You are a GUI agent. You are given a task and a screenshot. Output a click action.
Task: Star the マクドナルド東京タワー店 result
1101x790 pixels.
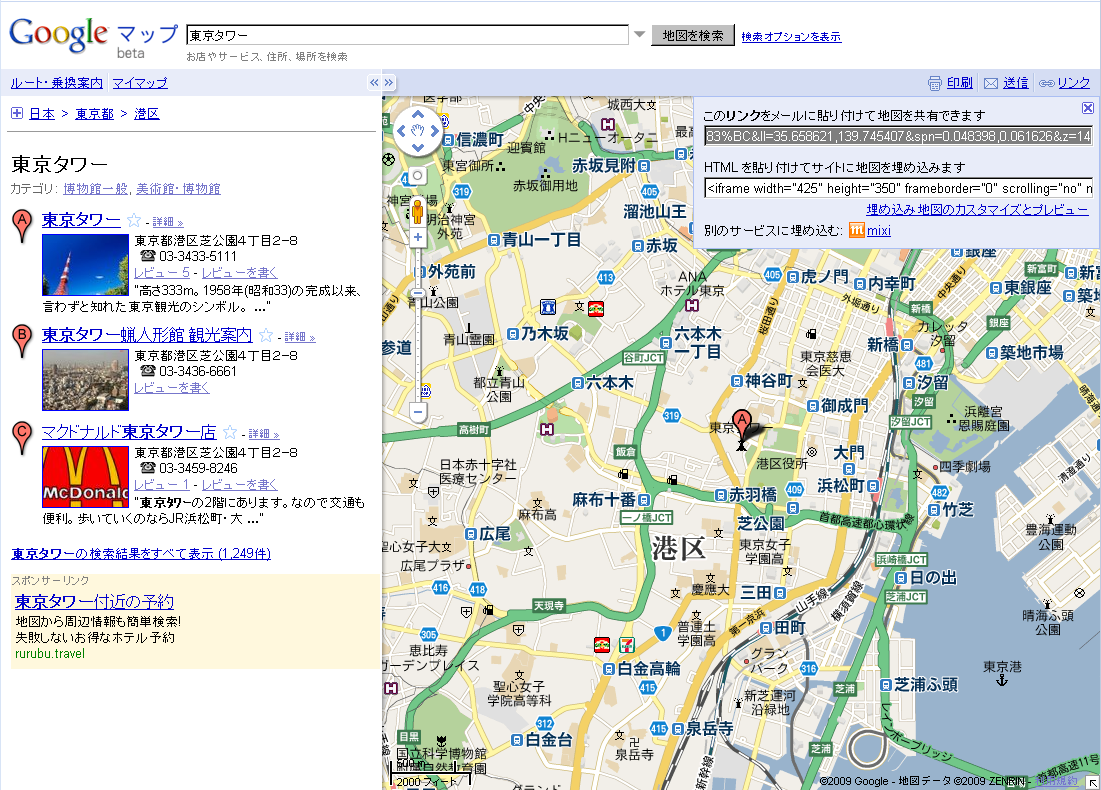230,433
